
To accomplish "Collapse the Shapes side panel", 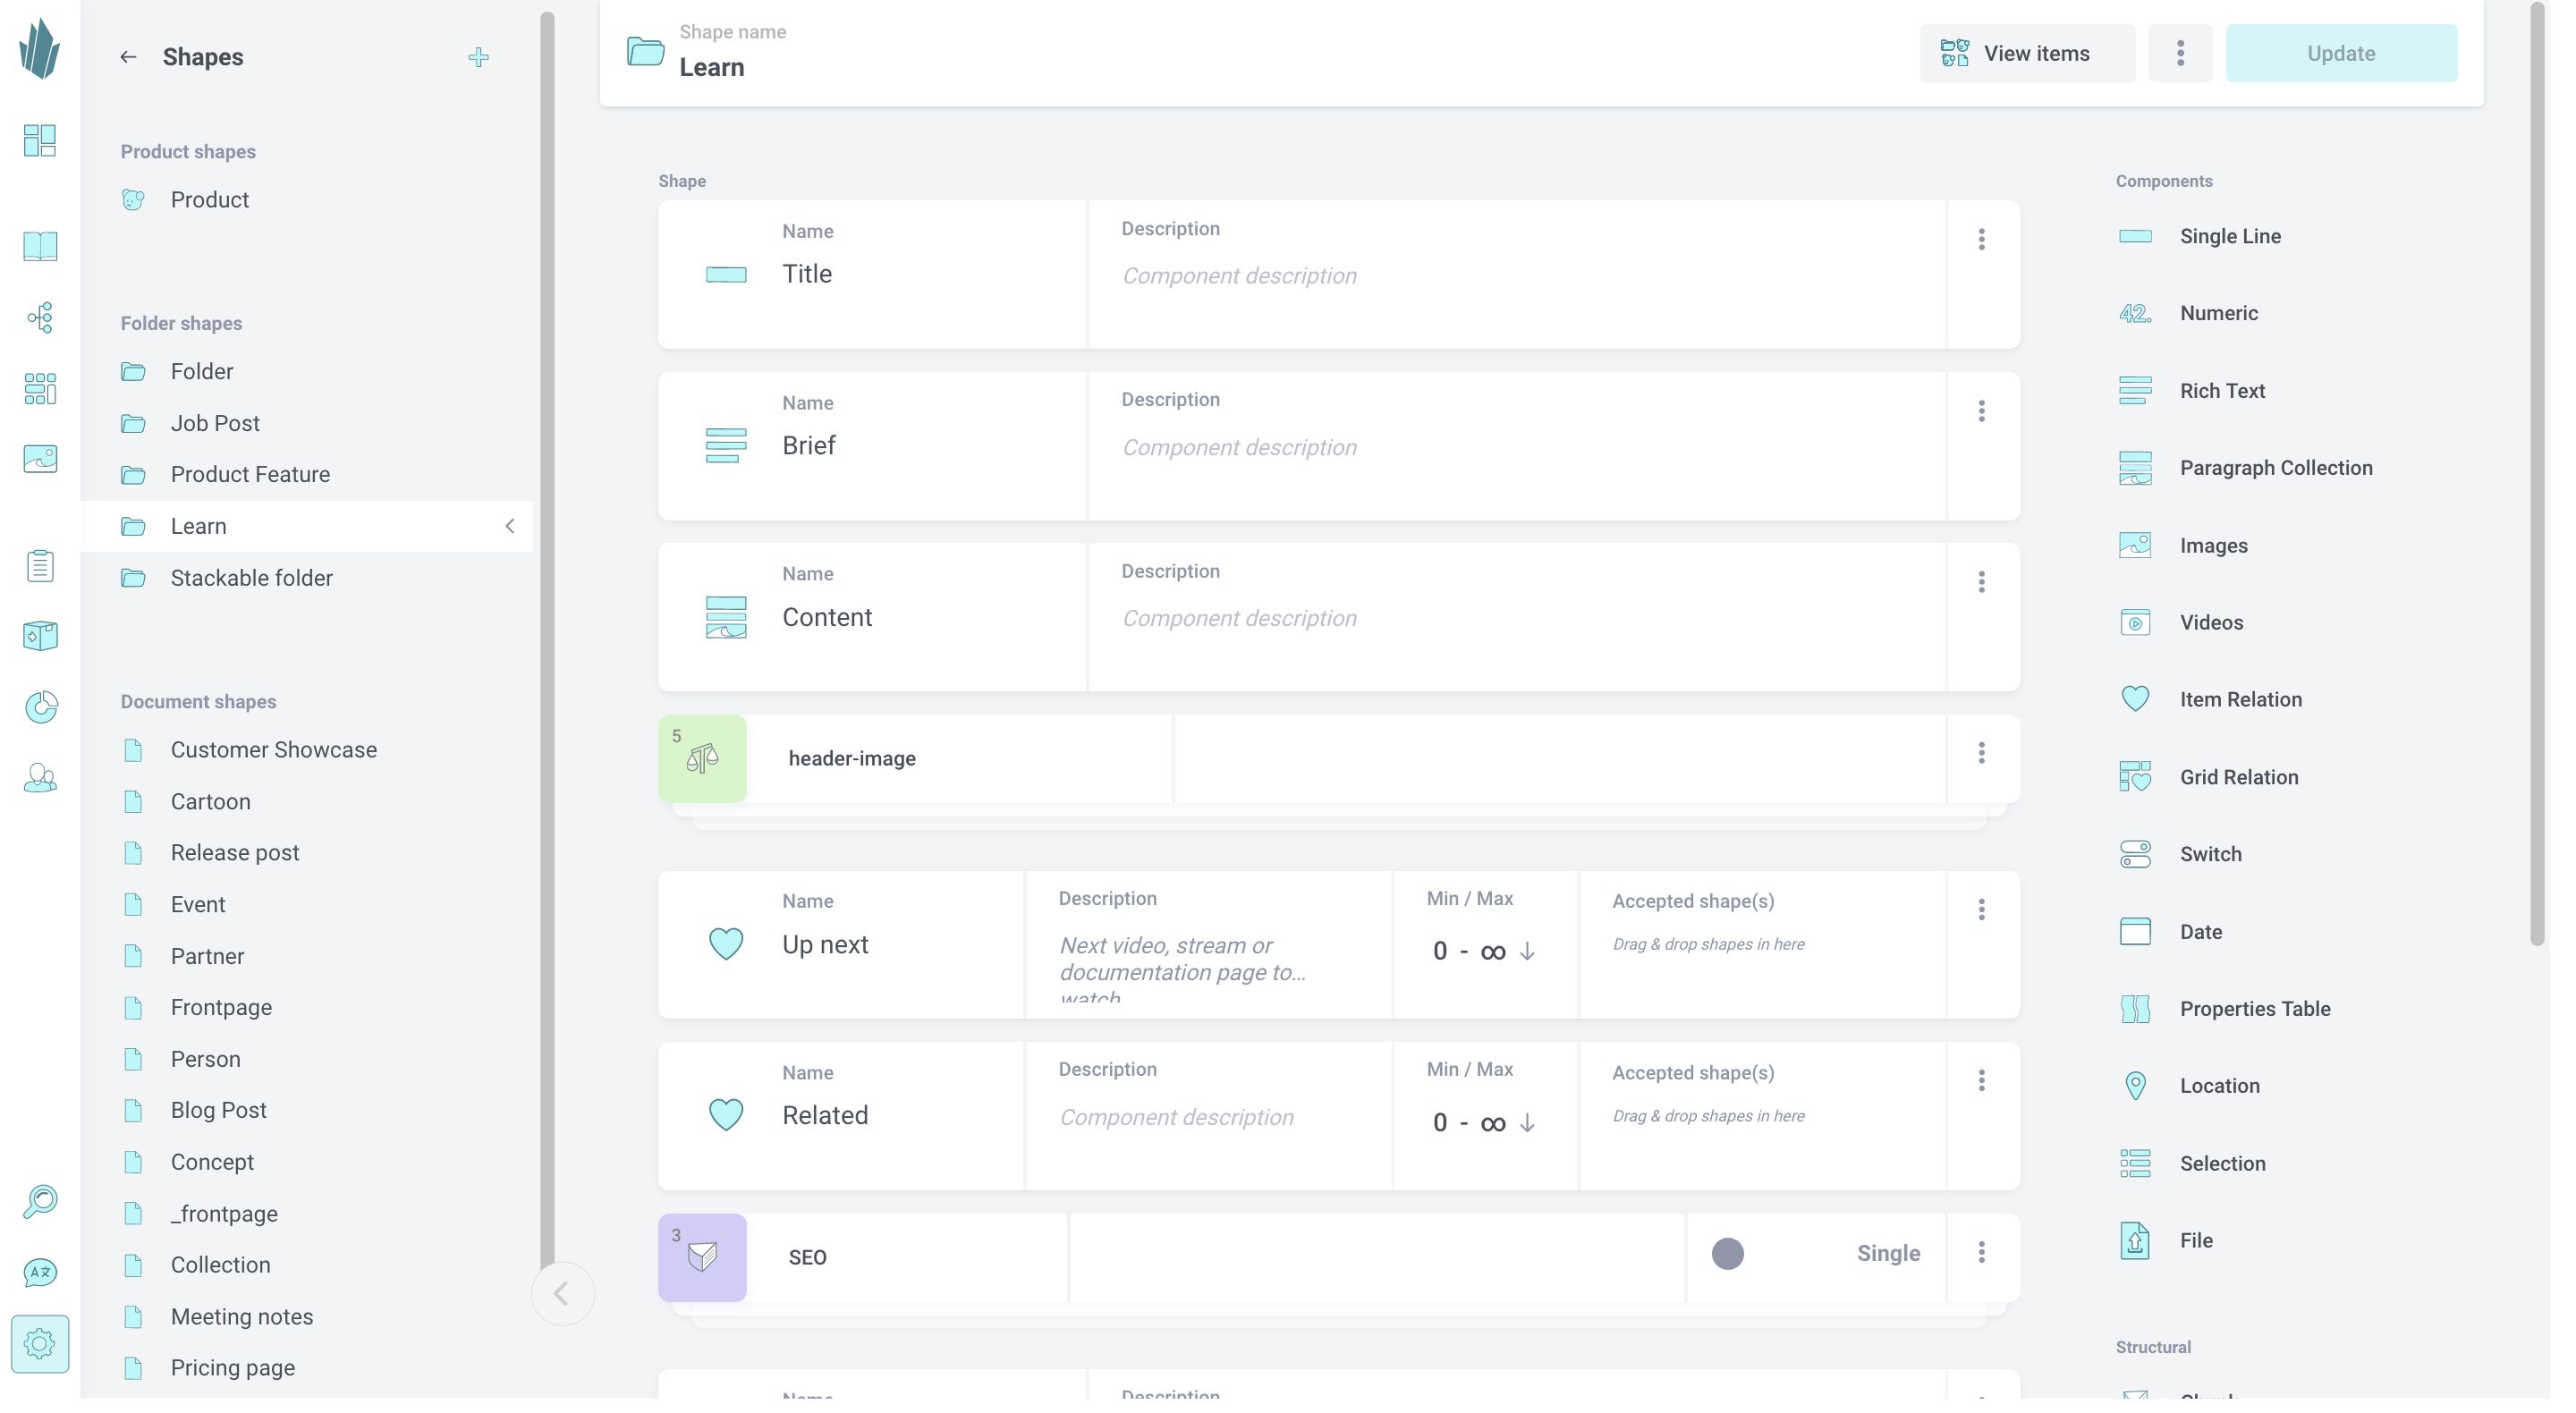I will 562,1294.
